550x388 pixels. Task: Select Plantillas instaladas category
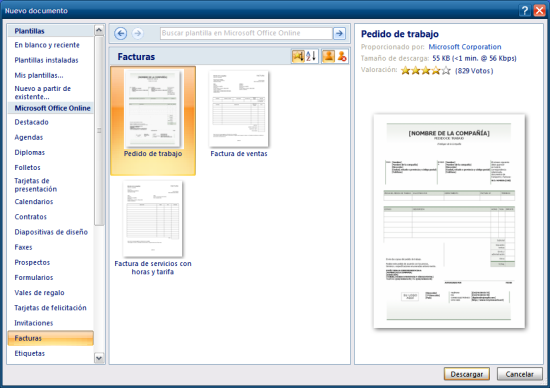tap(46, 60)
